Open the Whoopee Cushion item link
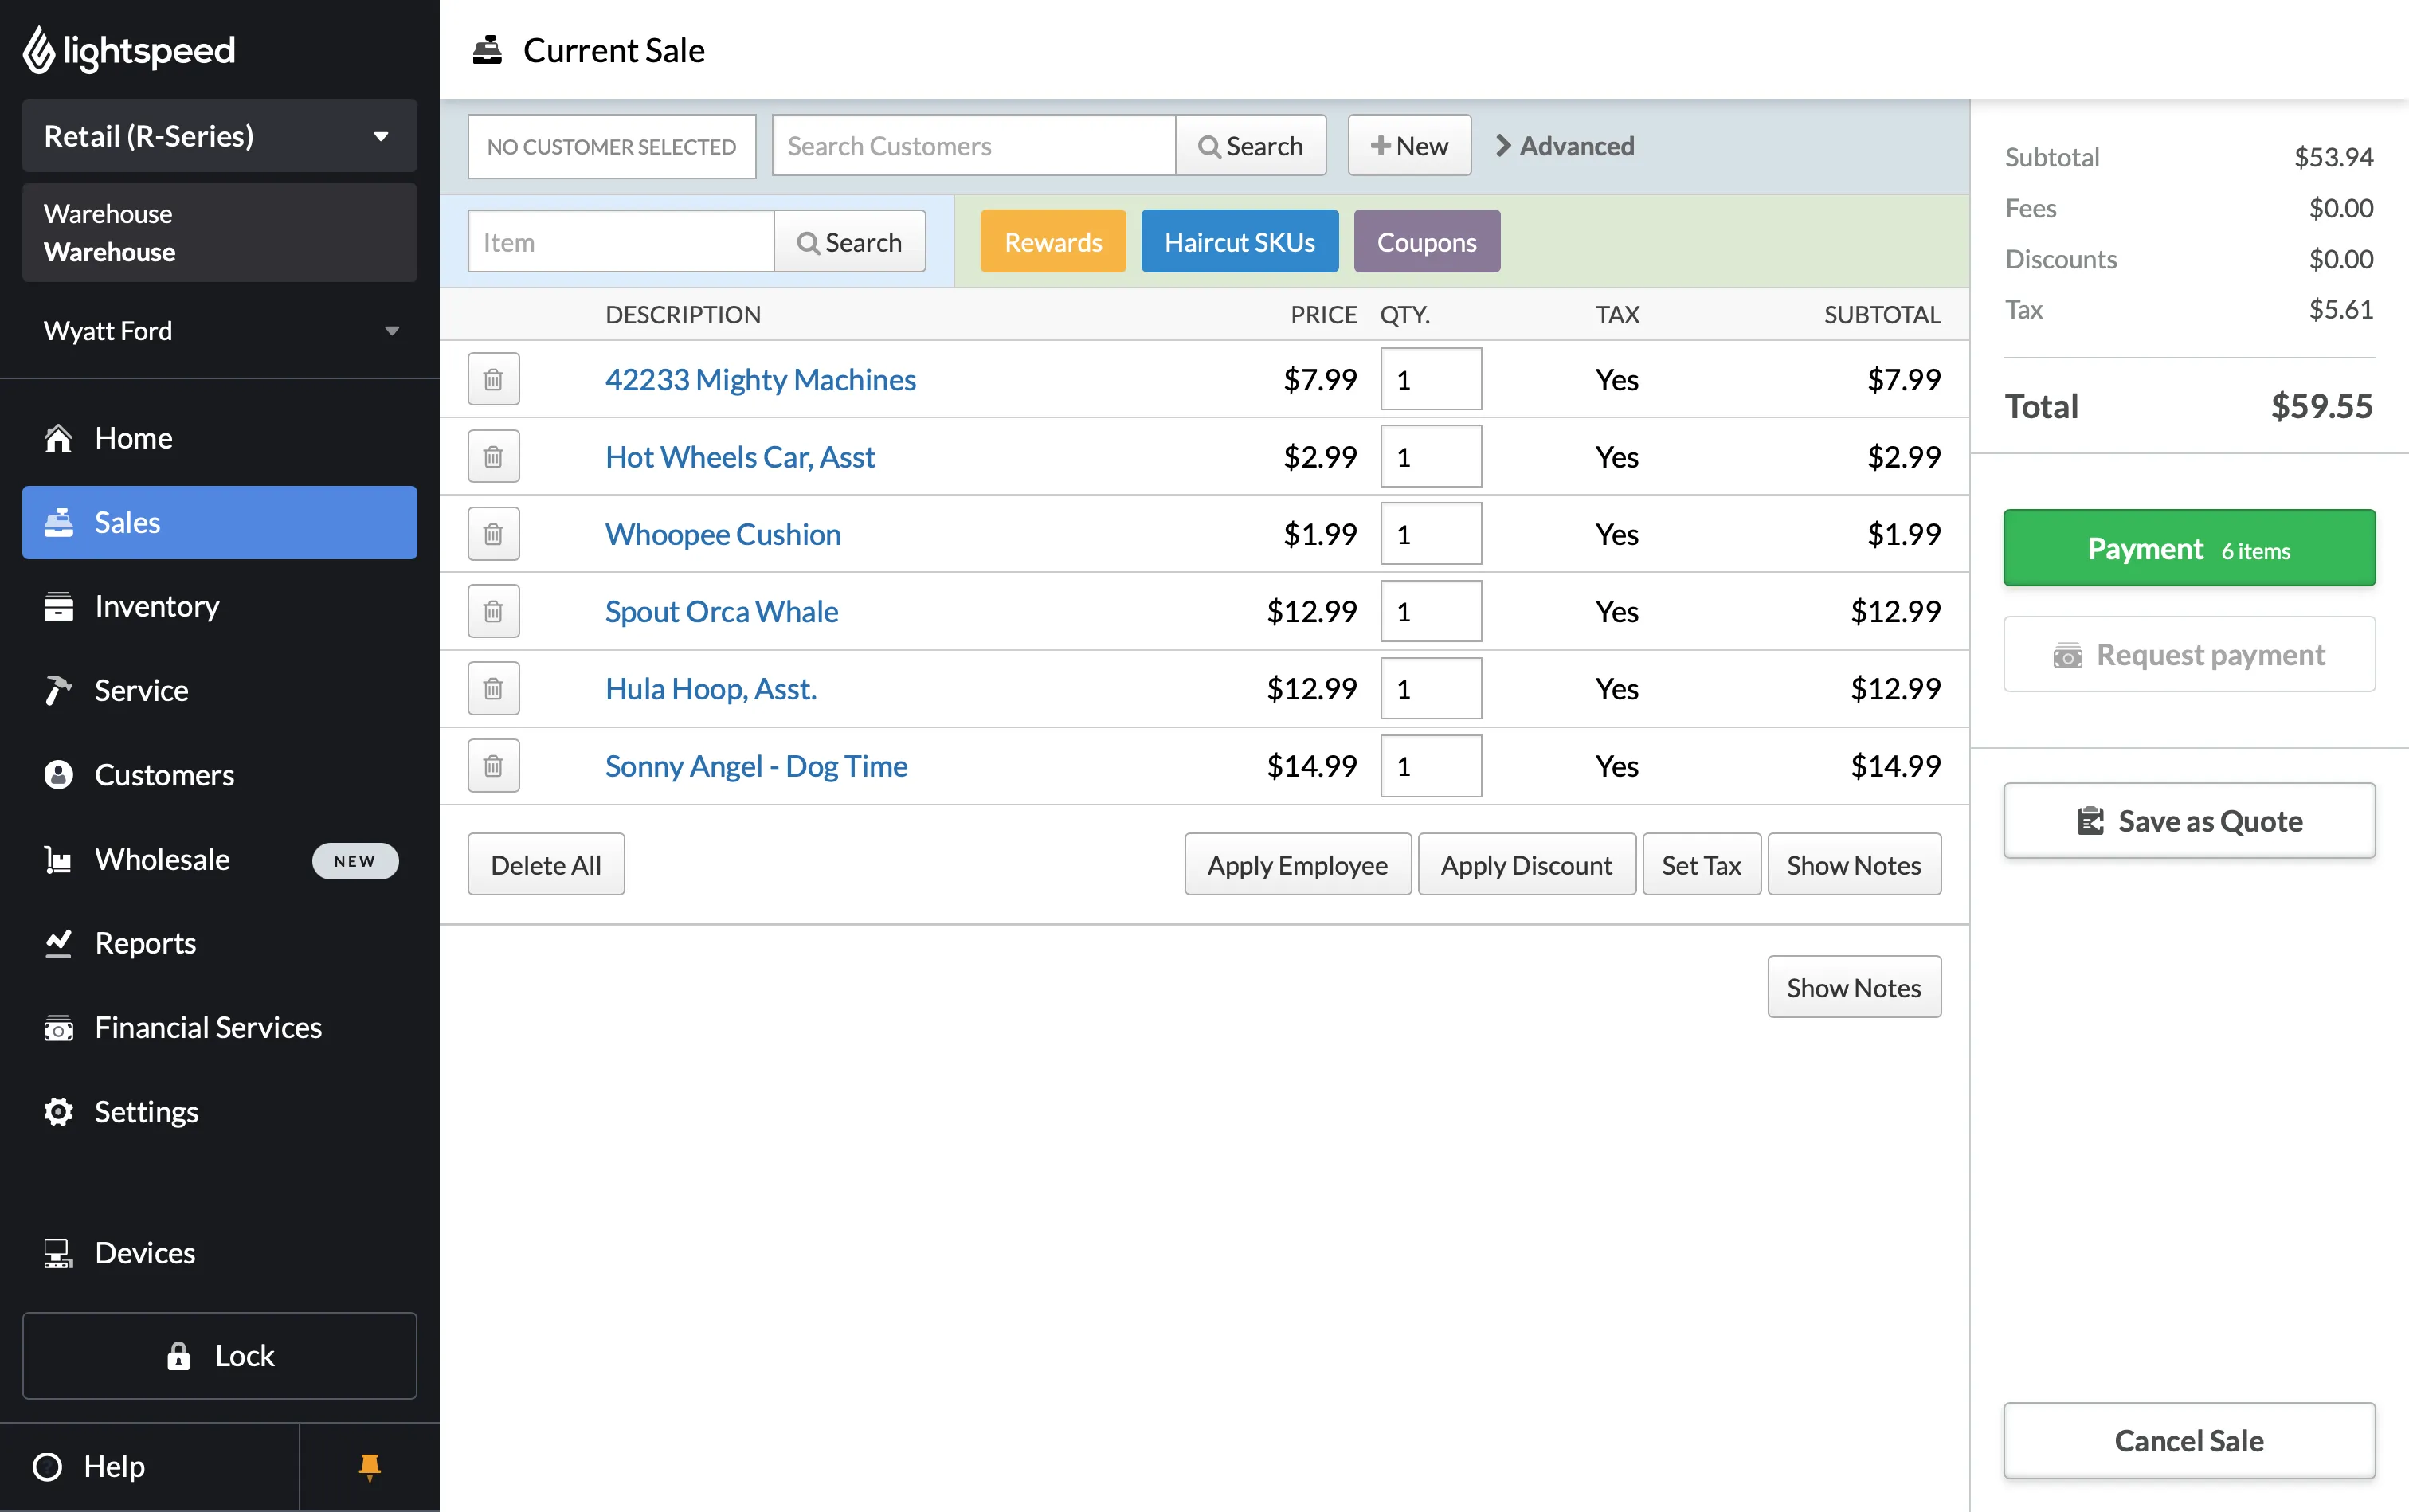This screenshot has width=2409, height=1512. pos(723,534)
